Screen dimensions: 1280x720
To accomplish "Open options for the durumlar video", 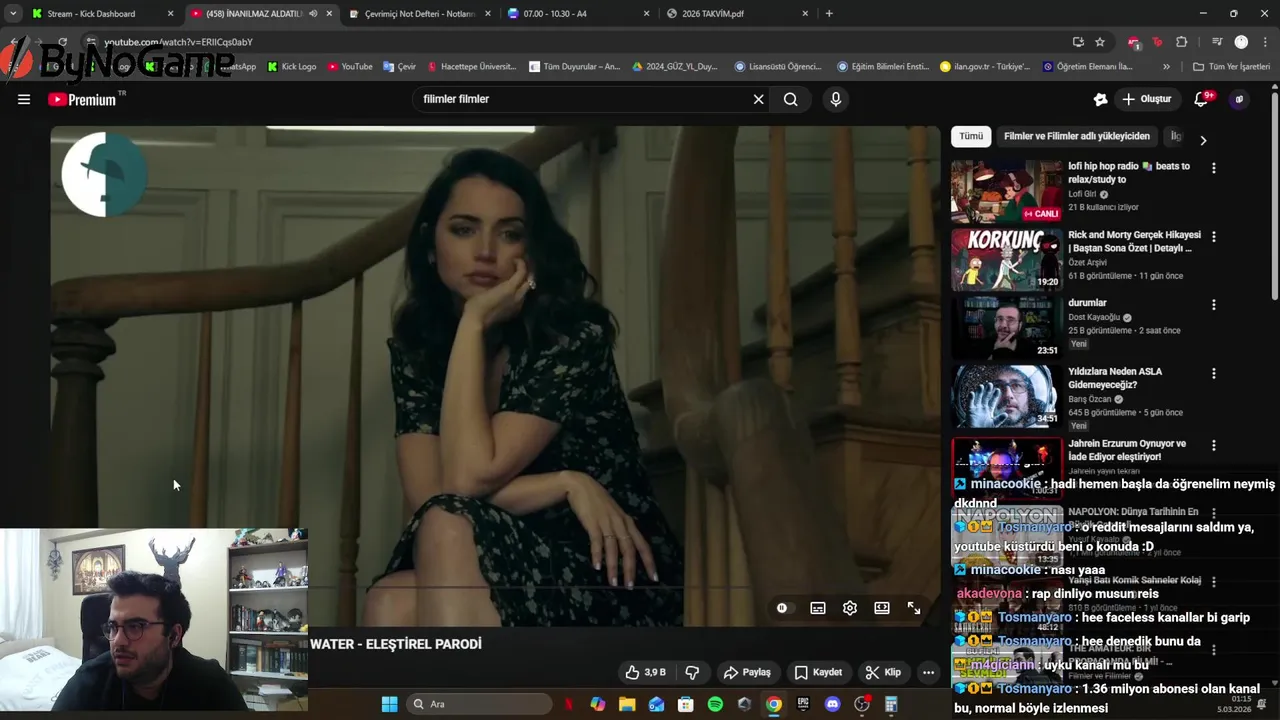I will tap(1214, 305).
